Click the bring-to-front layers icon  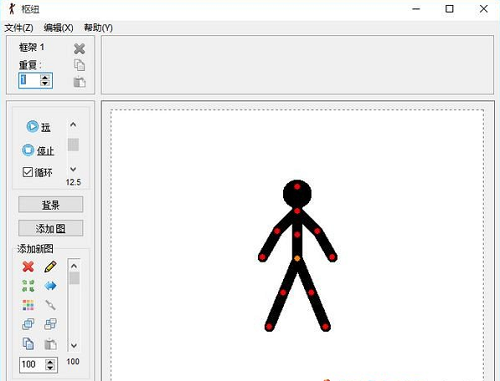point(28,324)
